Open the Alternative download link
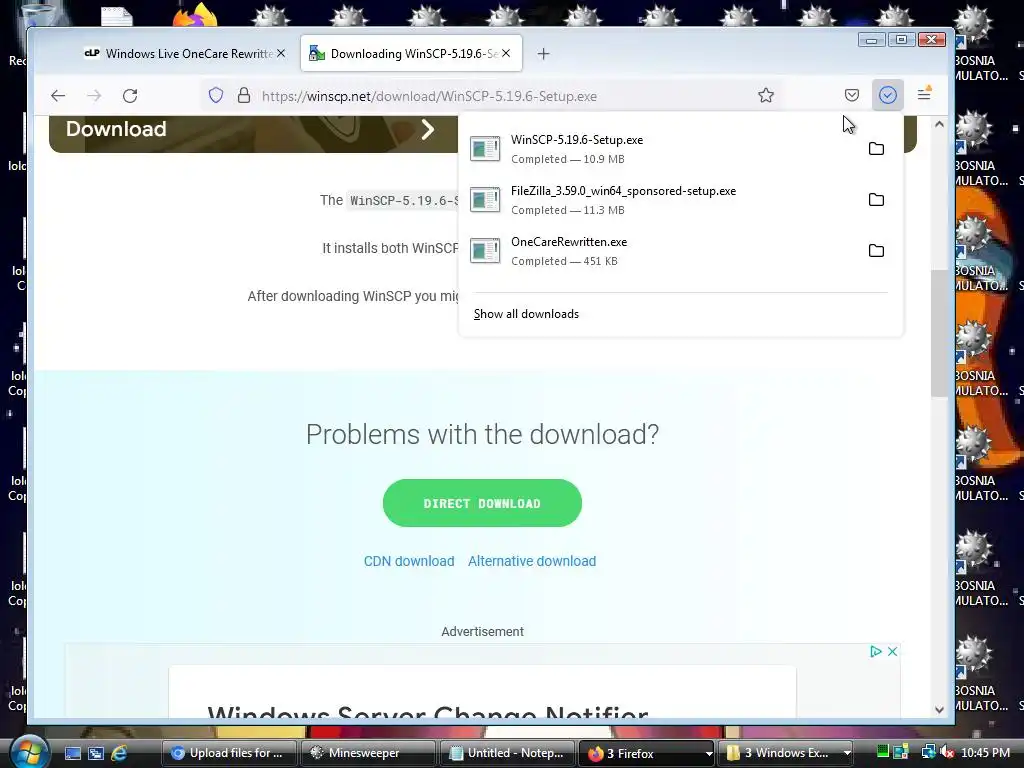 tap(532, 561)
